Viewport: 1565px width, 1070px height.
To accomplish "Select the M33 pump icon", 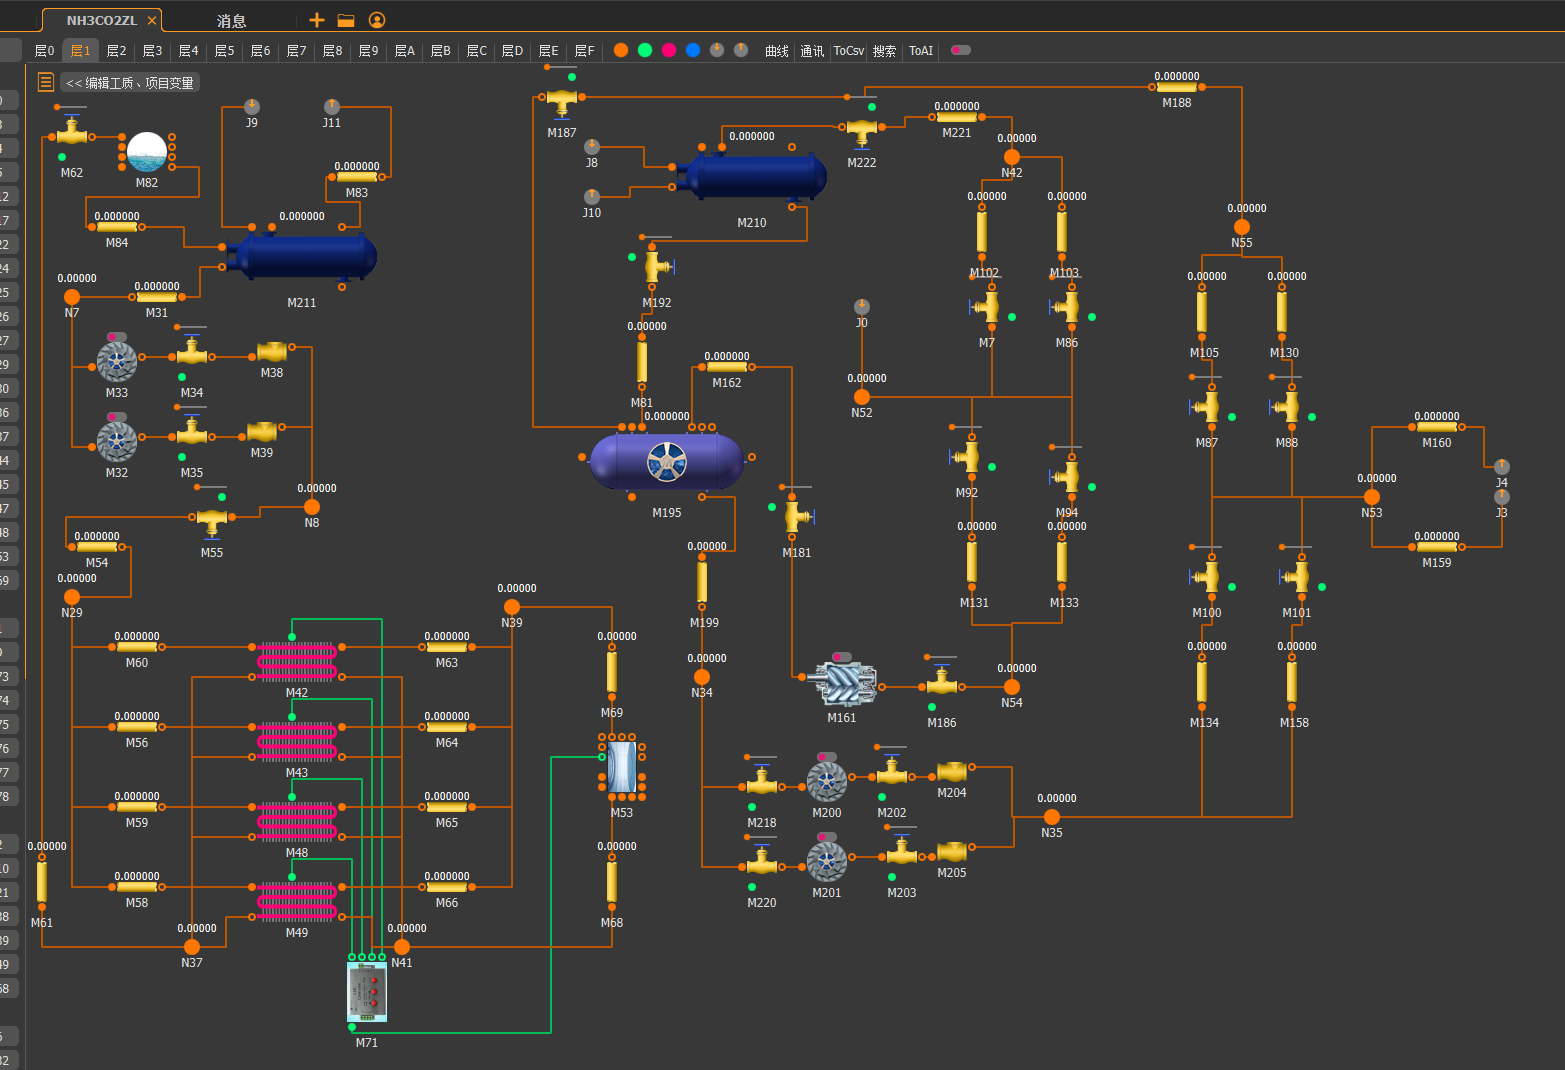I will coord(117,361).
